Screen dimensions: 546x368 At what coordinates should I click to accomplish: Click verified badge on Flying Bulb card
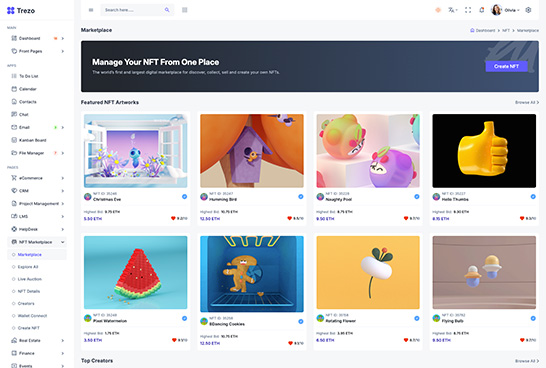tap(533, 318)
